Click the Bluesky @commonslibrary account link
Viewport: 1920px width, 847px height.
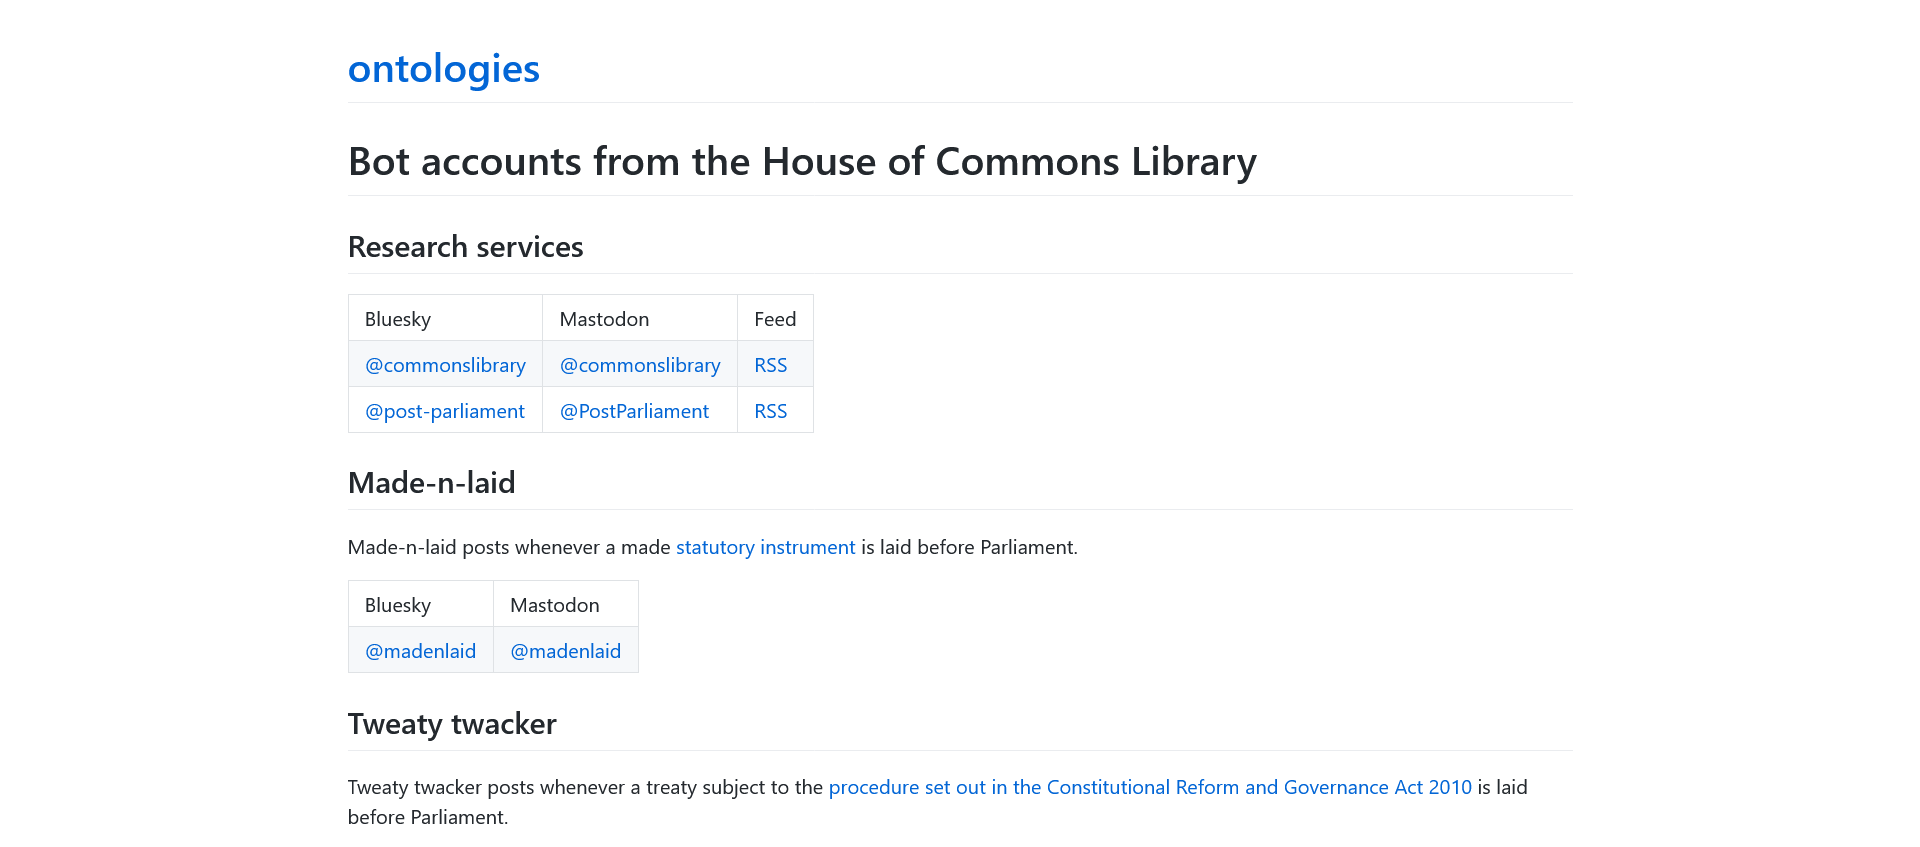[444, 365]
